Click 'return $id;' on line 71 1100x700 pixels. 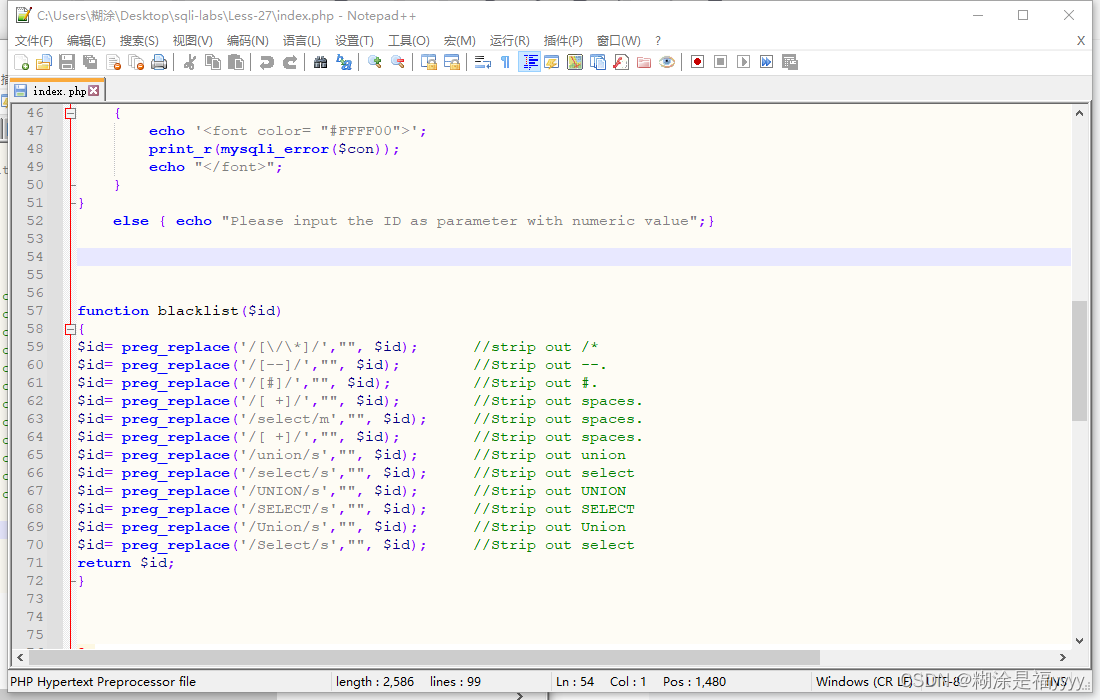(x=126, y=563)
